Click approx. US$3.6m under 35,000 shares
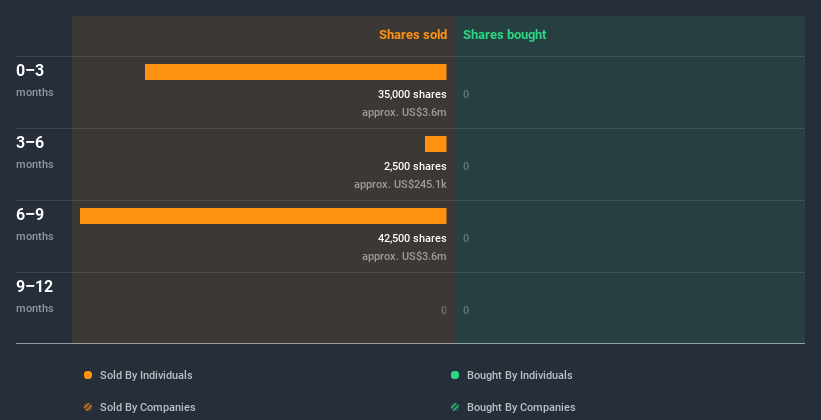 [x=404, y=113]
